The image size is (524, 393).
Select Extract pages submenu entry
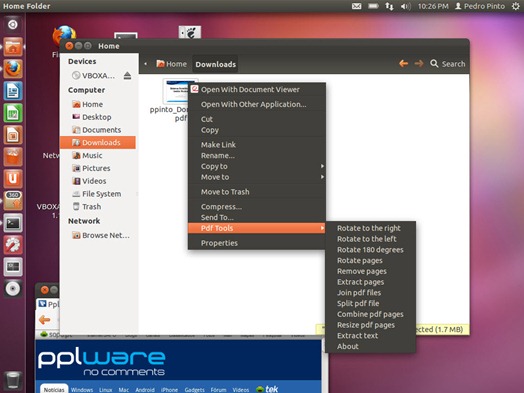click(370, 282)
